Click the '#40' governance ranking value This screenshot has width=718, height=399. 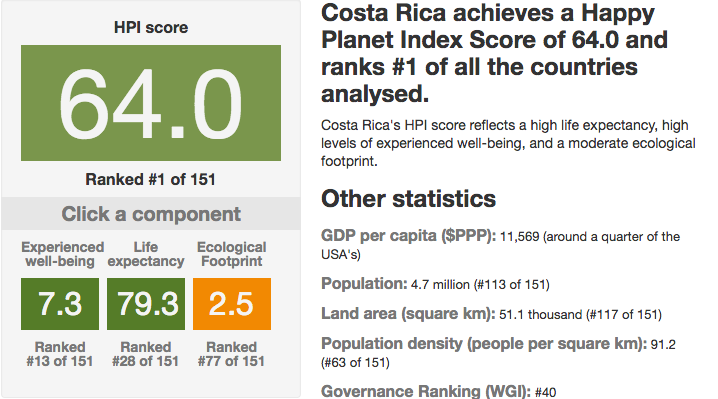click(545, 393)
